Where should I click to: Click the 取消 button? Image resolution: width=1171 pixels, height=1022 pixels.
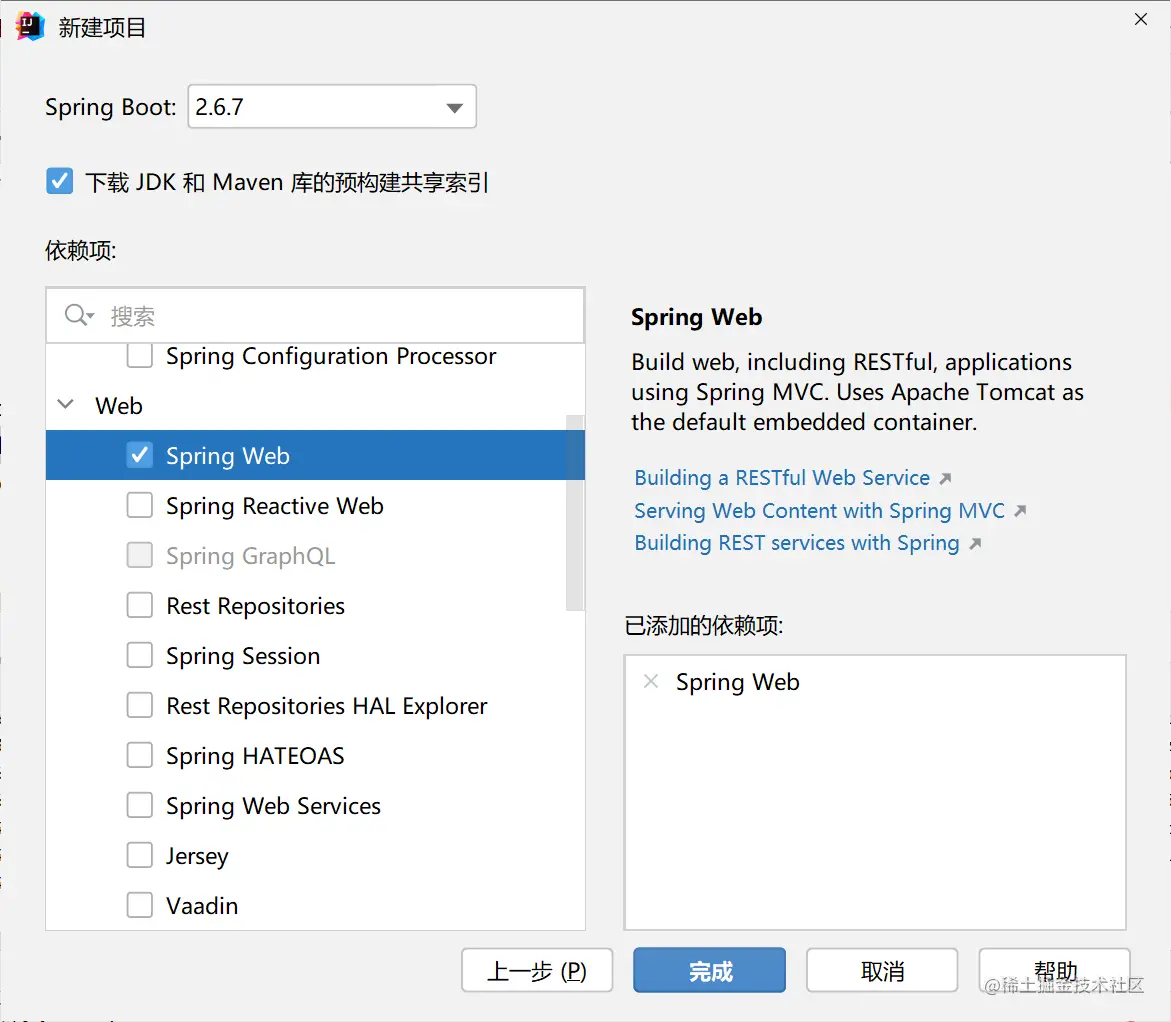[x=882, y=970]
